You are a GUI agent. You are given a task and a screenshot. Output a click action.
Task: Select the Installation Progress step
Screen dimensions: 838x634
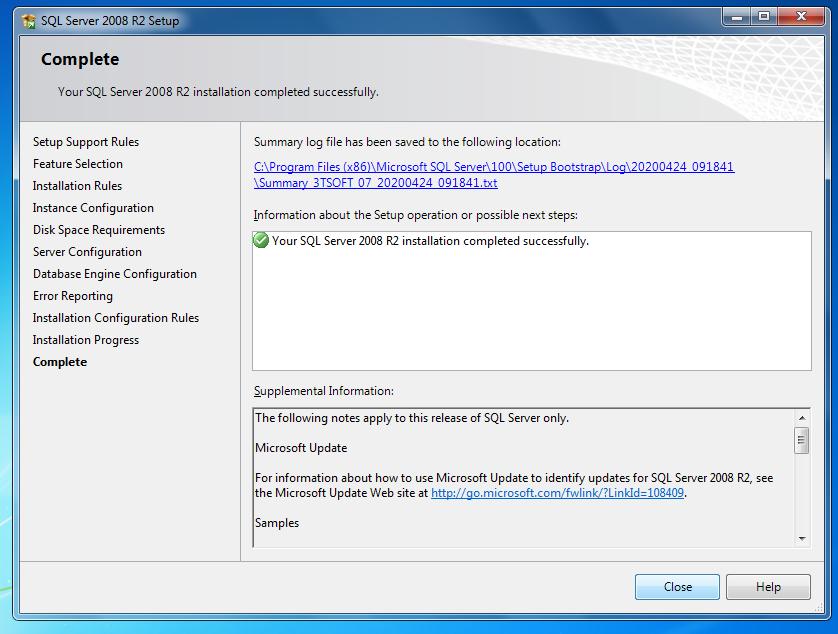[x=86, y=340]
